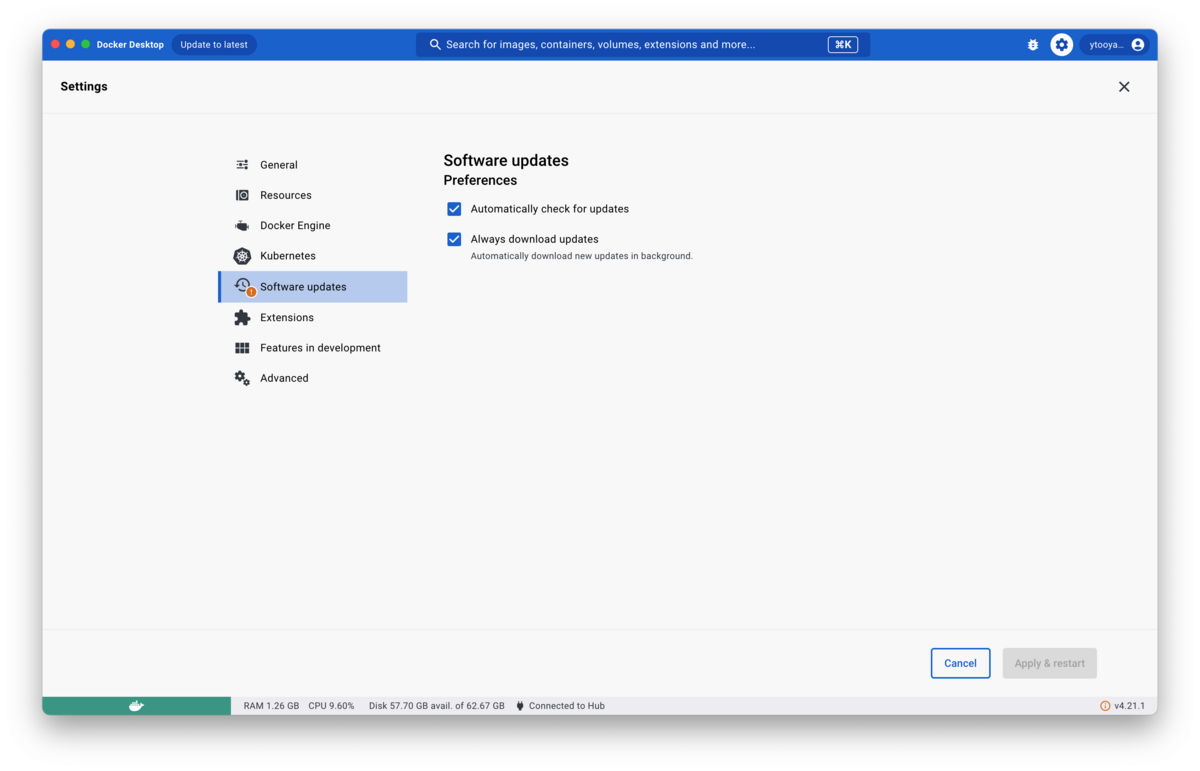The width and height of the screenshot is (1200, 771).
Task: Click the Preferences subheading
Action: pyautogui.click(x=480, y=181)
